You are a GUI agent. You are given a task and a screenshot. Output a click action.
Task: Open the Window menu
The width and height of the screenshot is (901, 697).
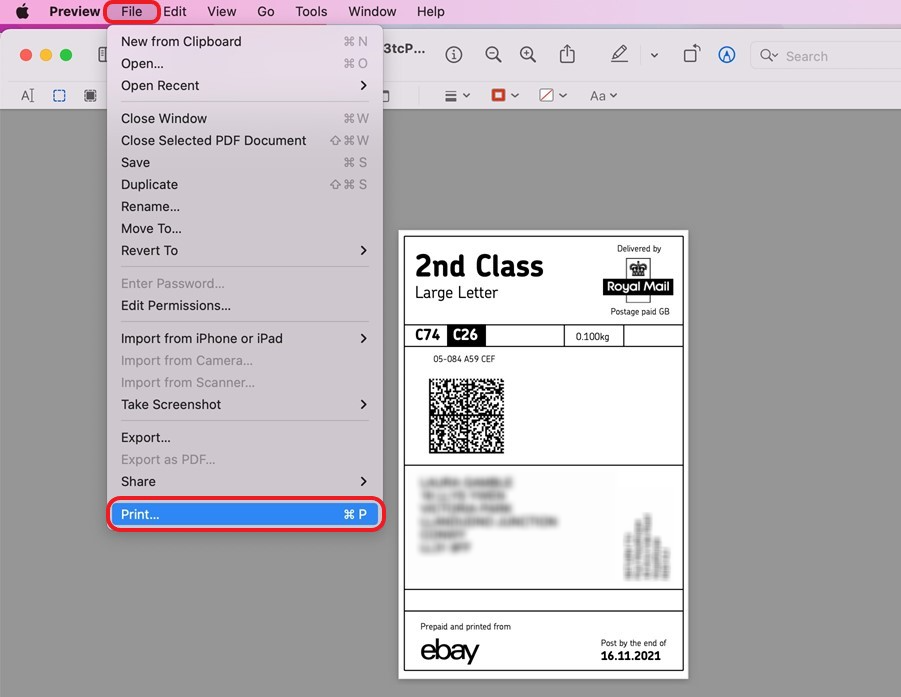tap(372, 11)
